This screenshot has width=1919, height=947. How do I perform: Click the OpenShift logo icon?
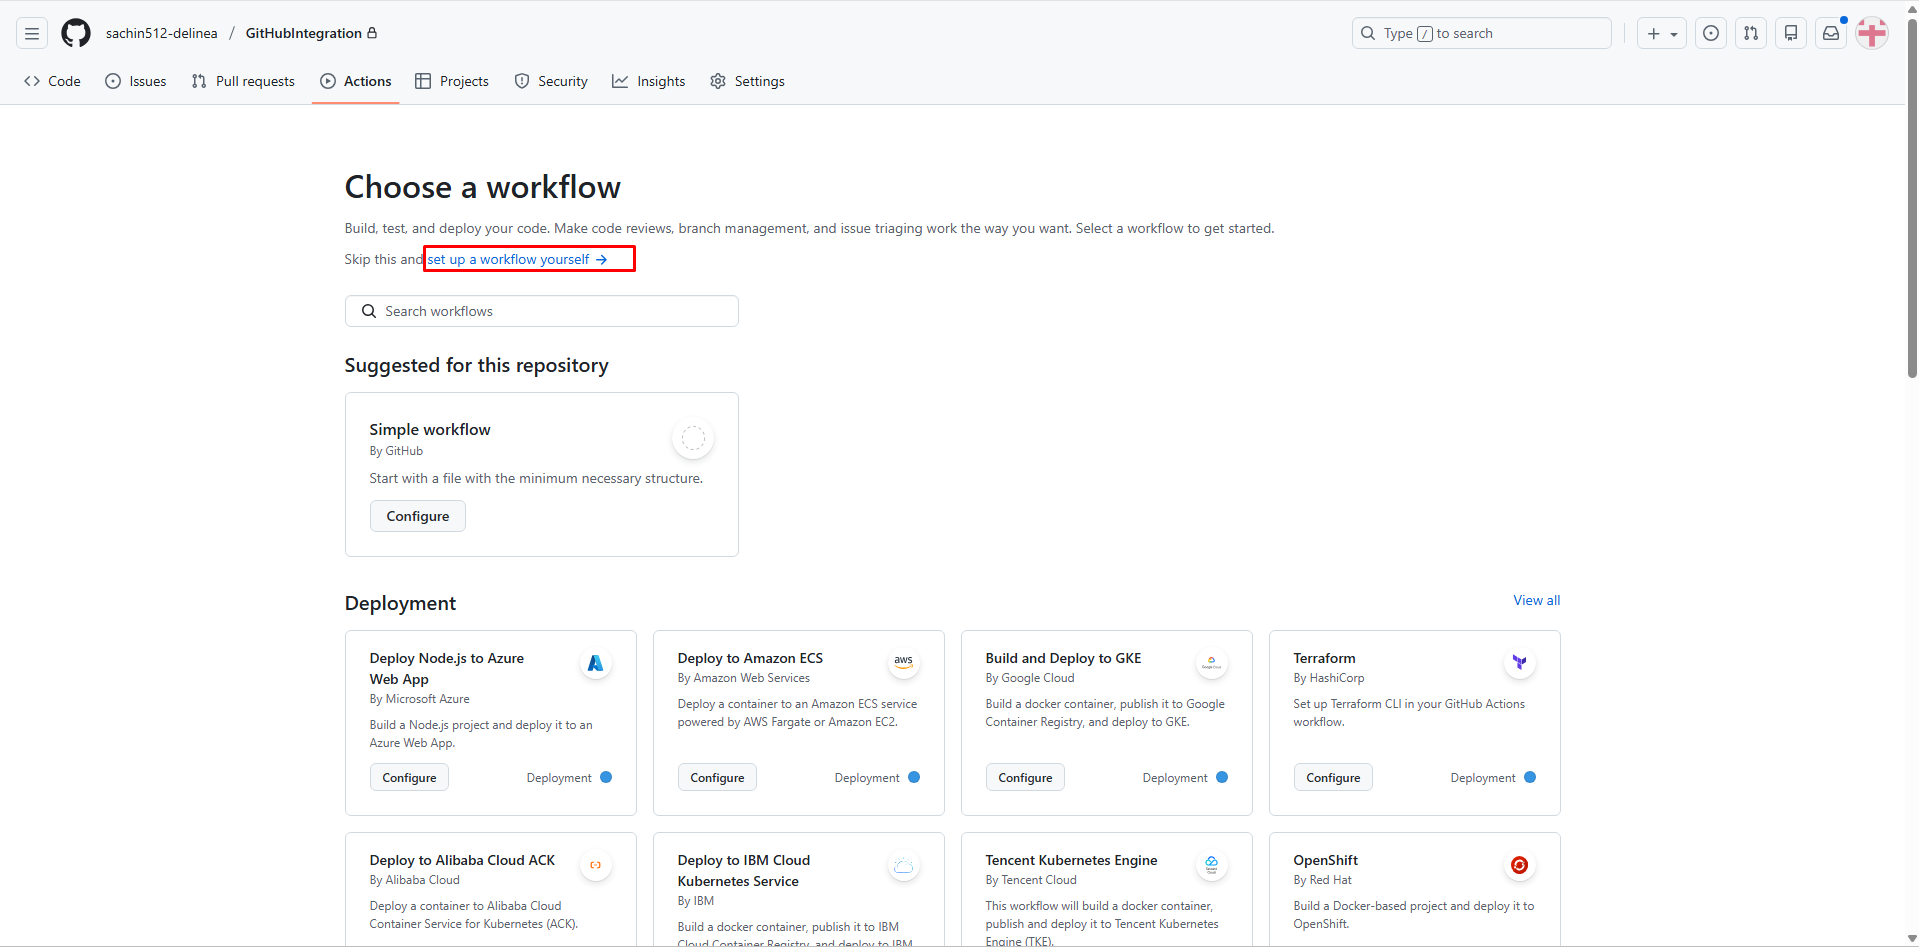(x=1519, y=865)
